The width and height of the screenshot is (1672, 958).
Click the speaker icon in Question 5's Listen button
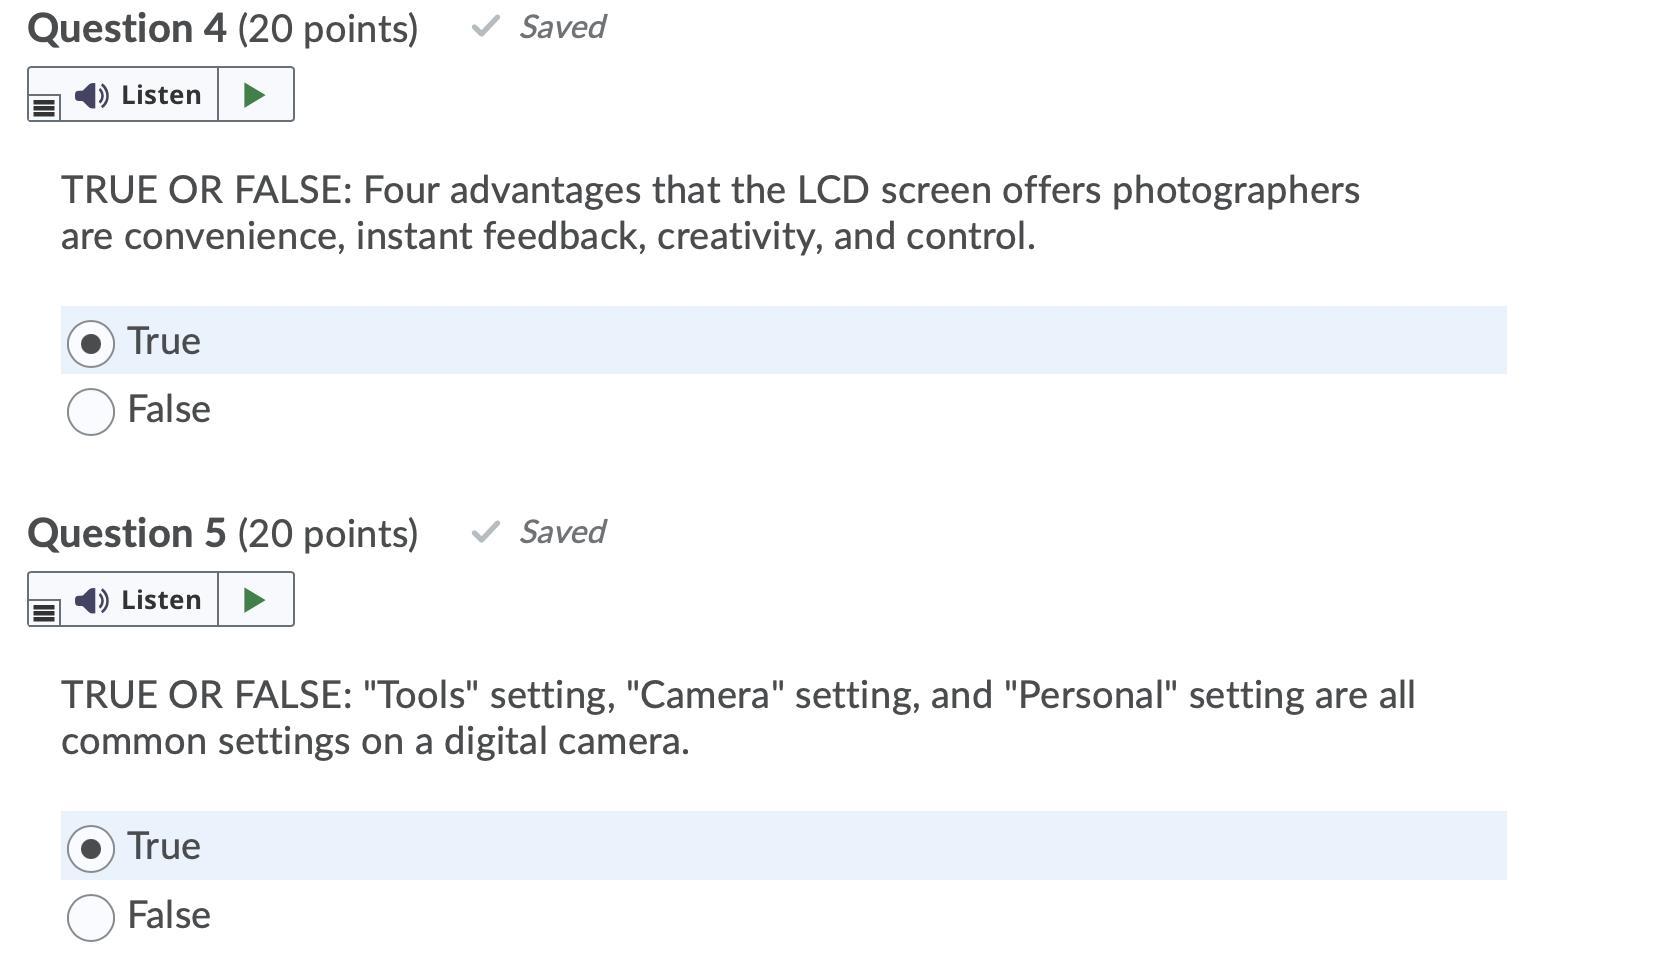91,600
